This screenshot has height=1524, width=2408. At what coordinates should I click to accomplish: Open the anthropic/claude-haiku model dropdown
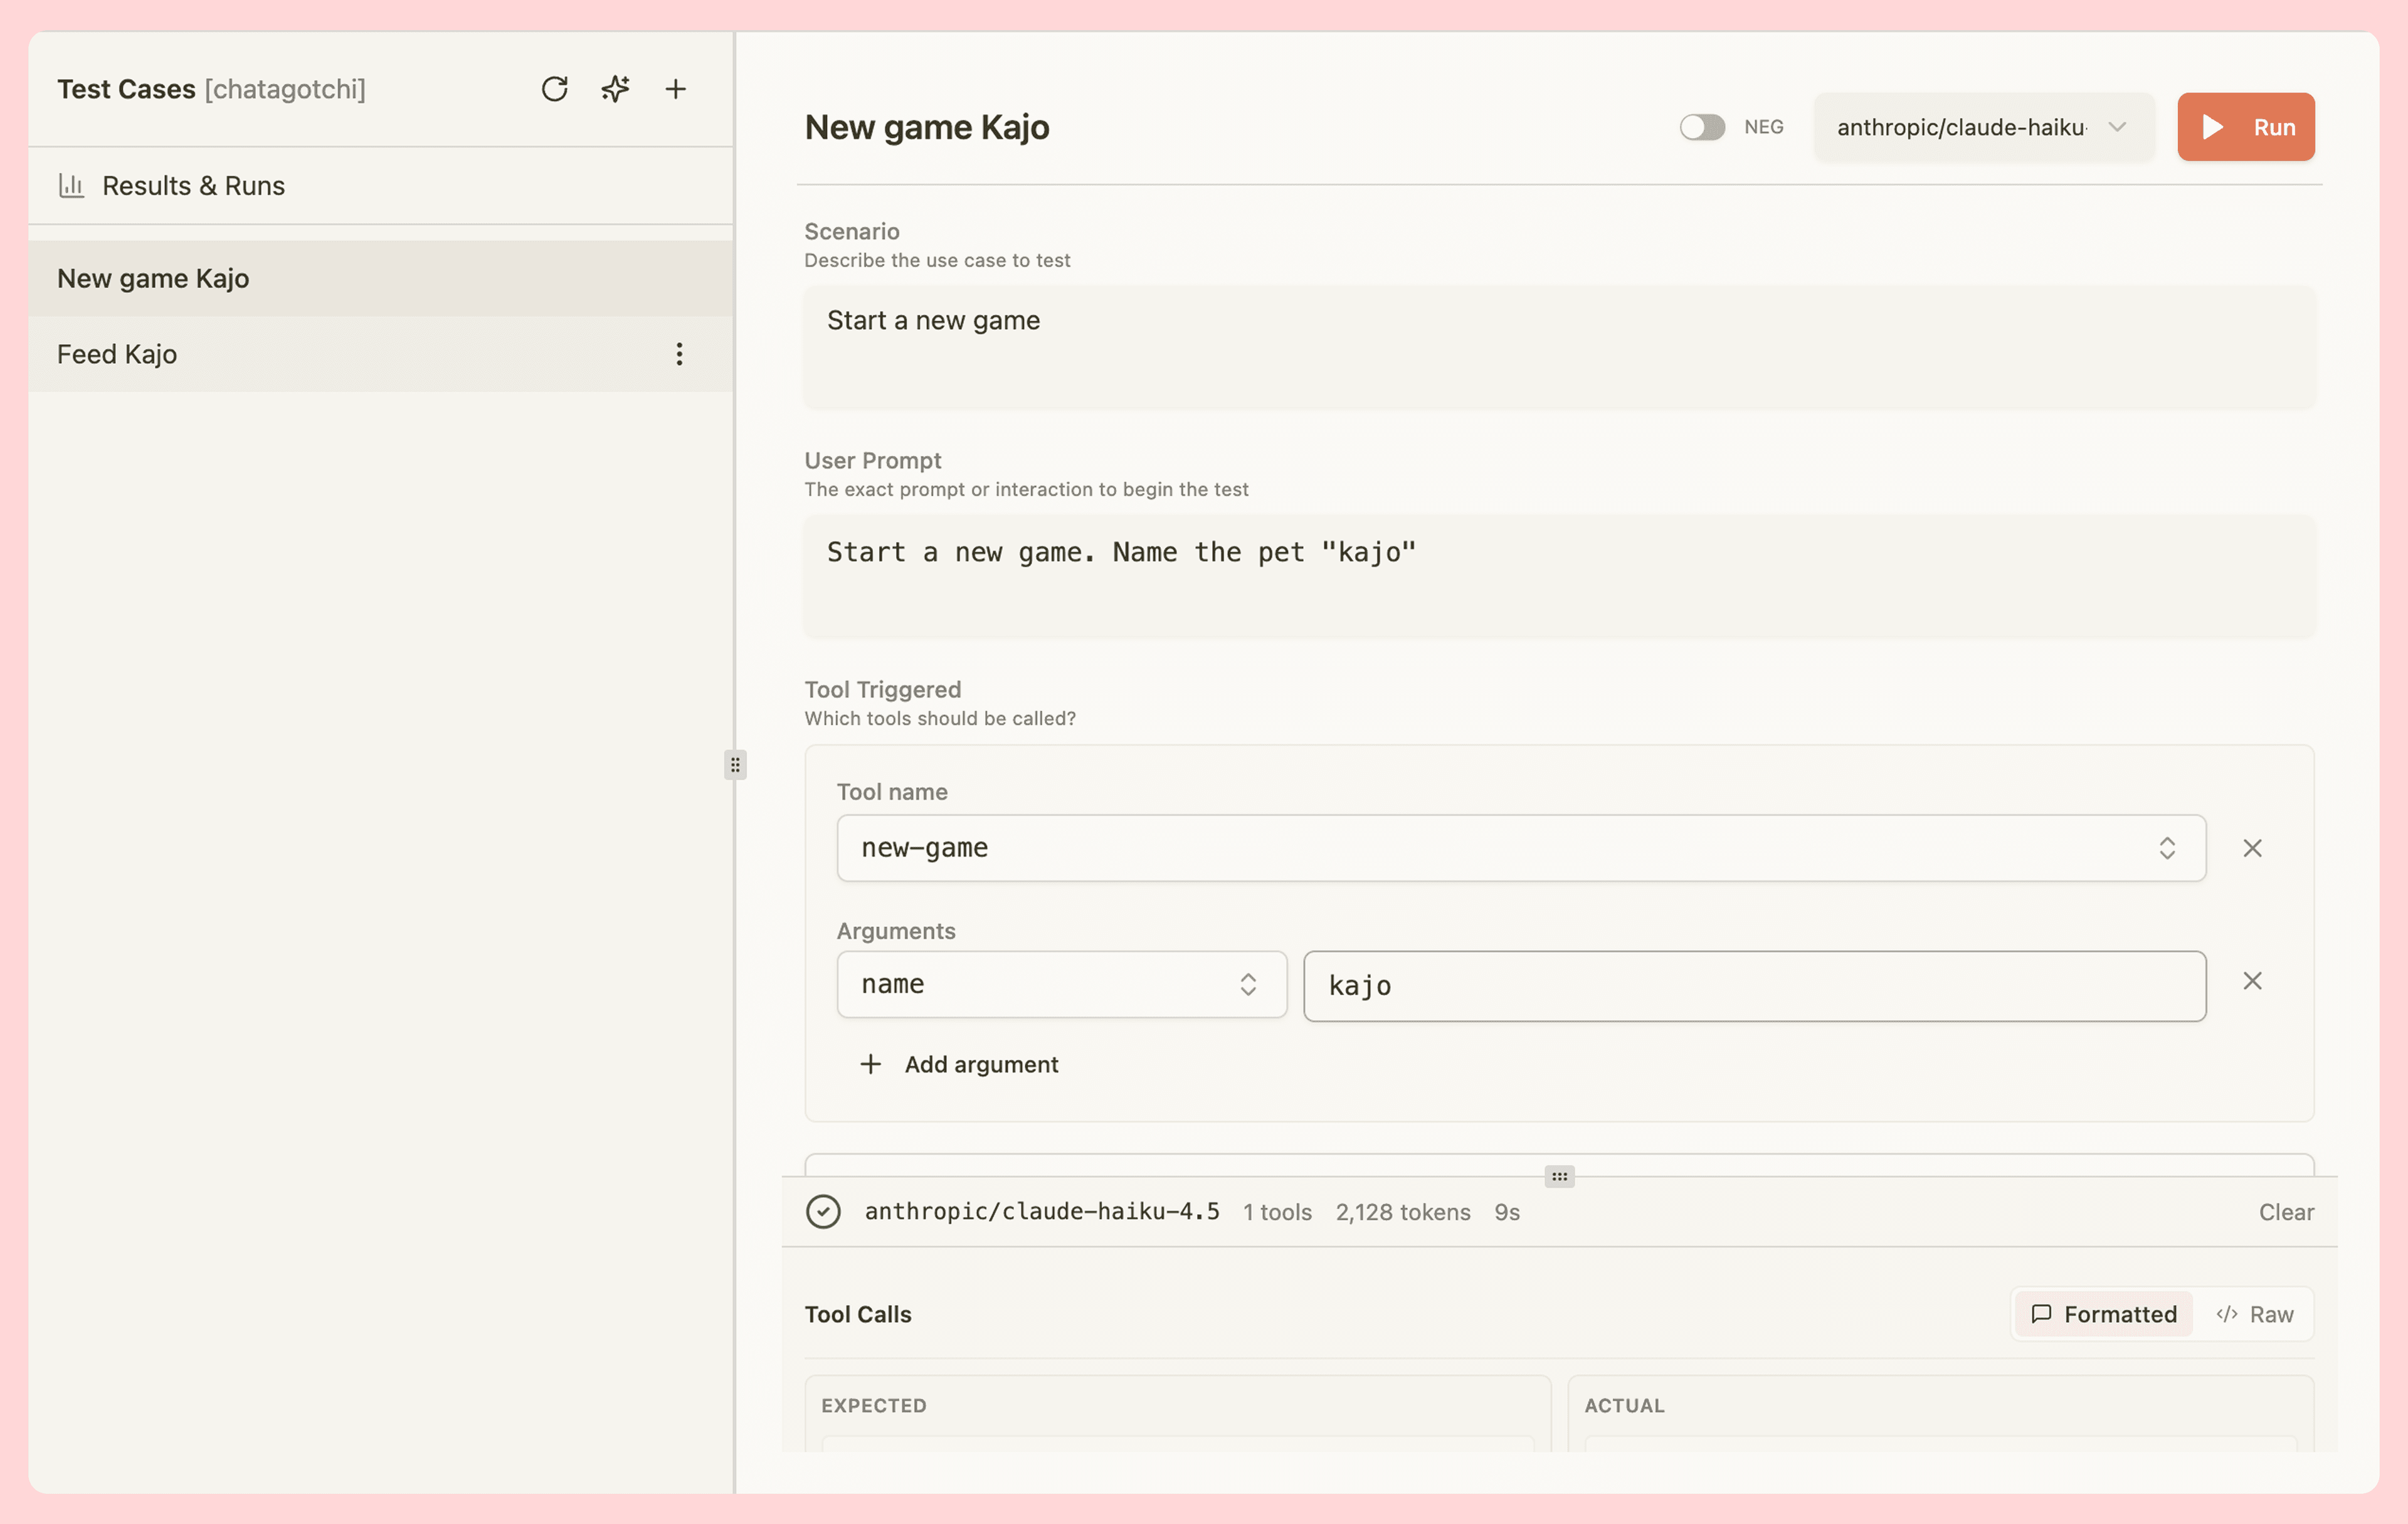pos(1983,127)
